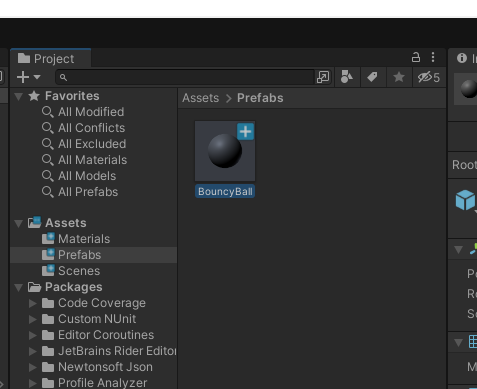Click the Search by Label tag icon
477x389 pixels.
[x=372, y=77]
